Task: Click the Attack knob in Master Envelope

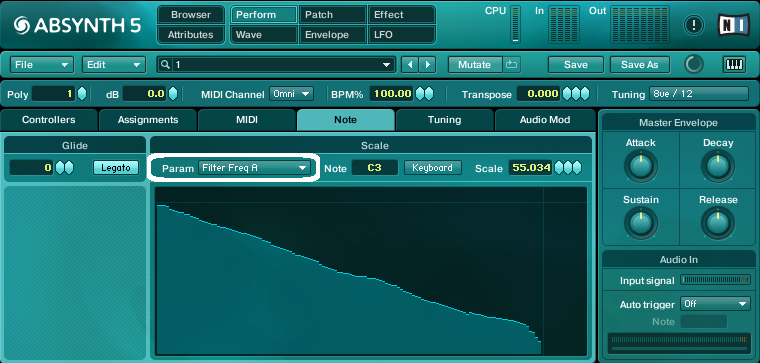Action: click(640, 166)
